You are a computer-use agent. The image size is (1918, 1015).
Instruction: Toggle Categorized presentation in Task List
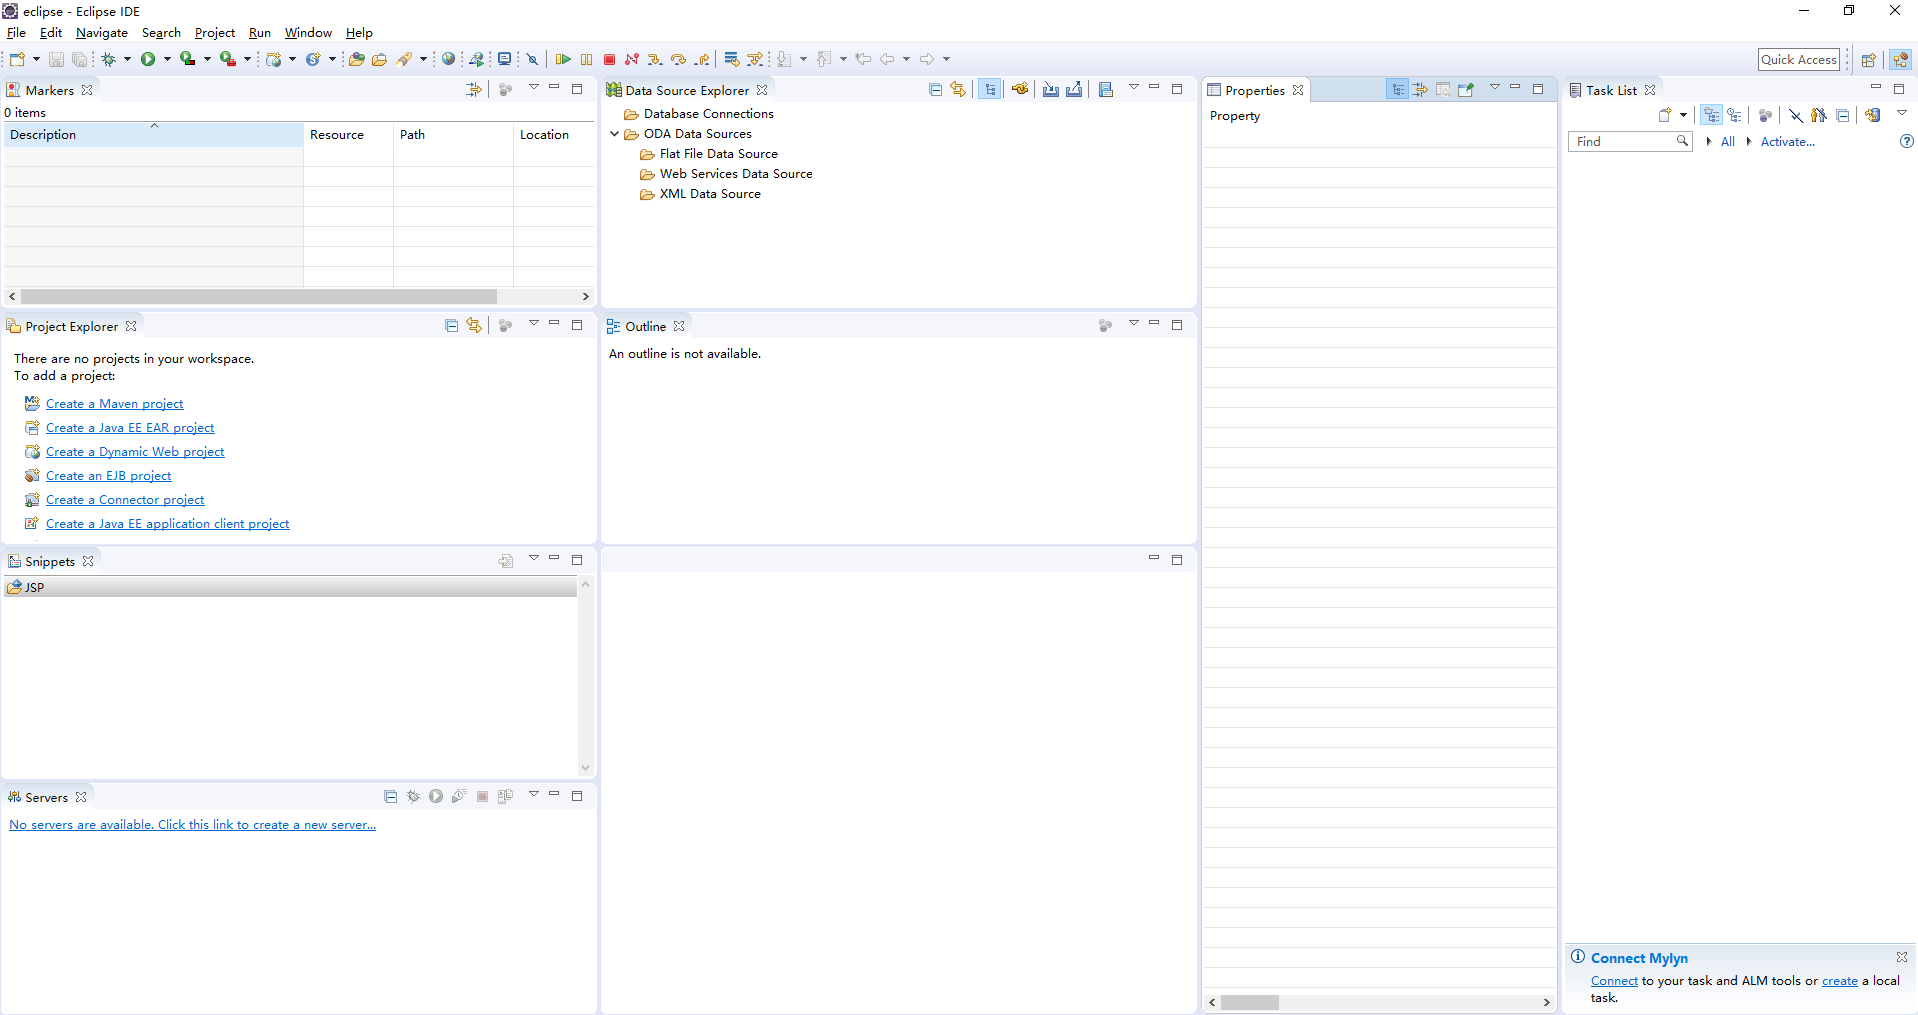click(1712, 115)
